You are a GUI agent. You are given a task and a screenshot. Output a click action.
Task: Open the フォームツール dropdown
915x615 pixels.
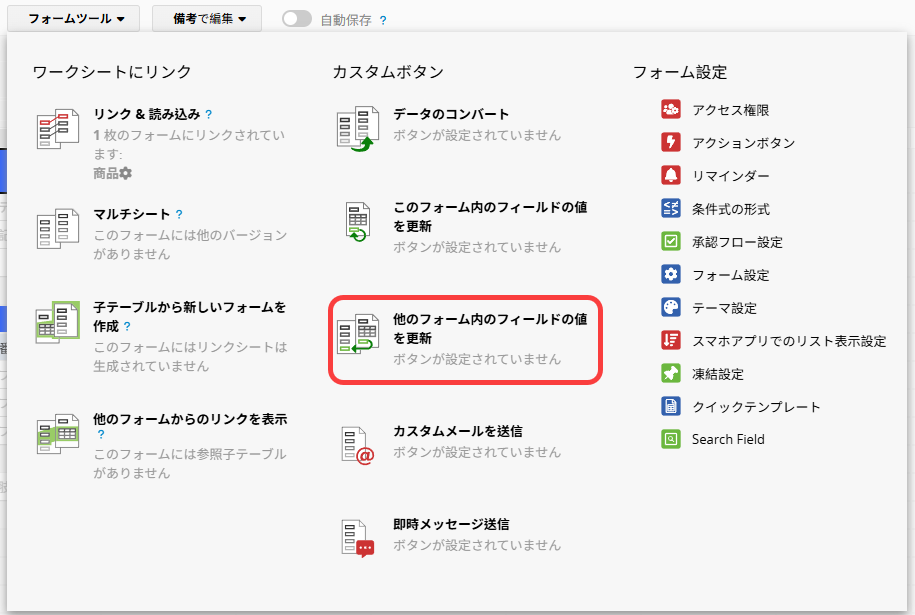click(x=76, y=19)
